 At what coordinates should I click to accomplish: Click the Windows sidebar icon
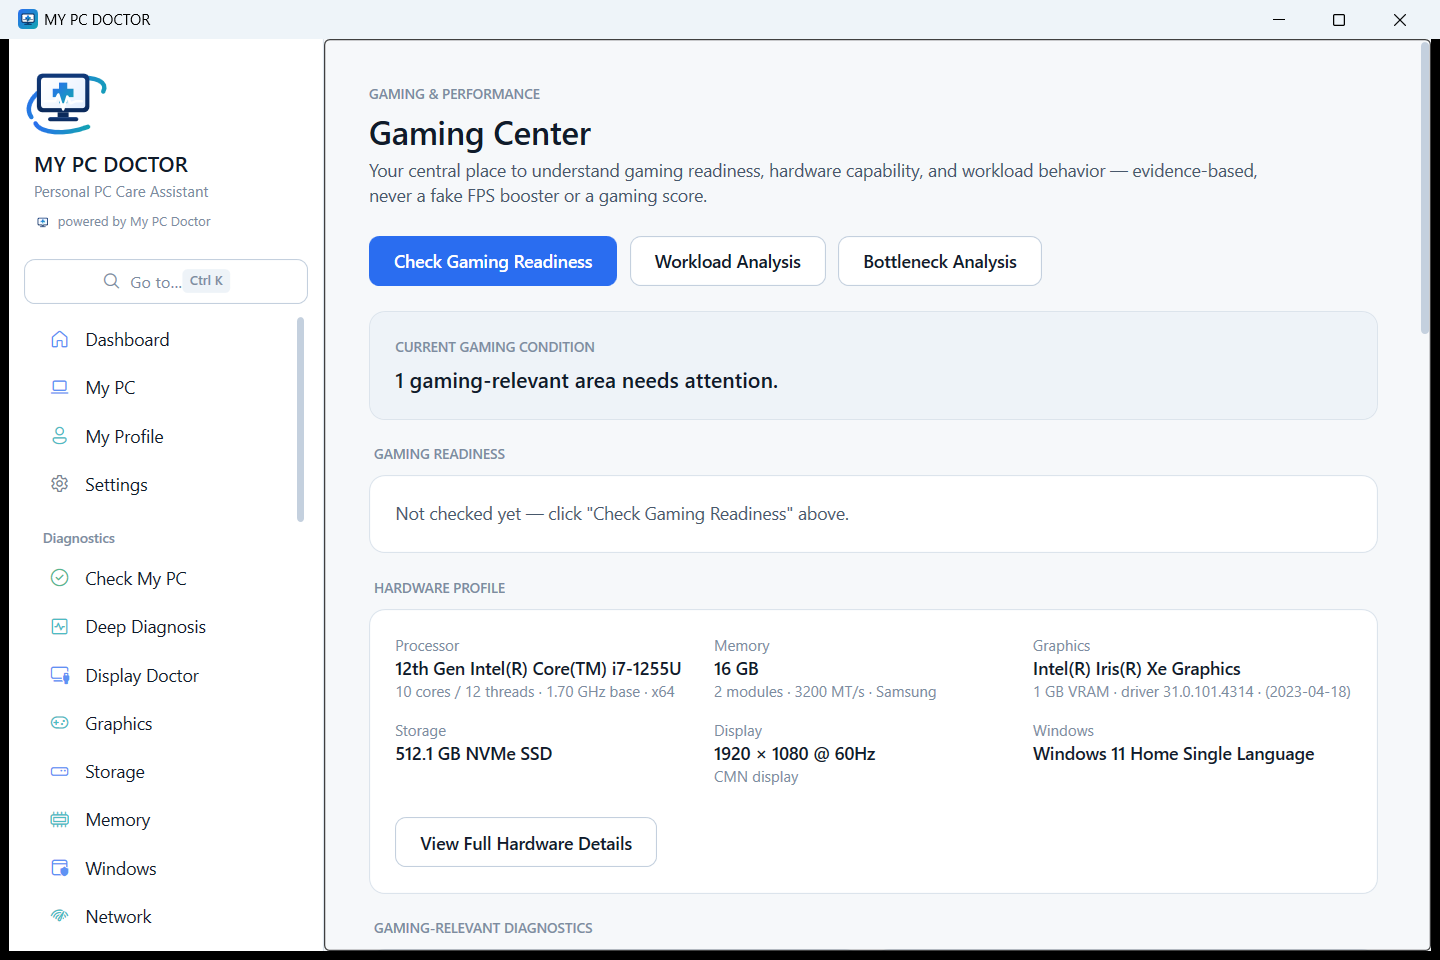60,868
